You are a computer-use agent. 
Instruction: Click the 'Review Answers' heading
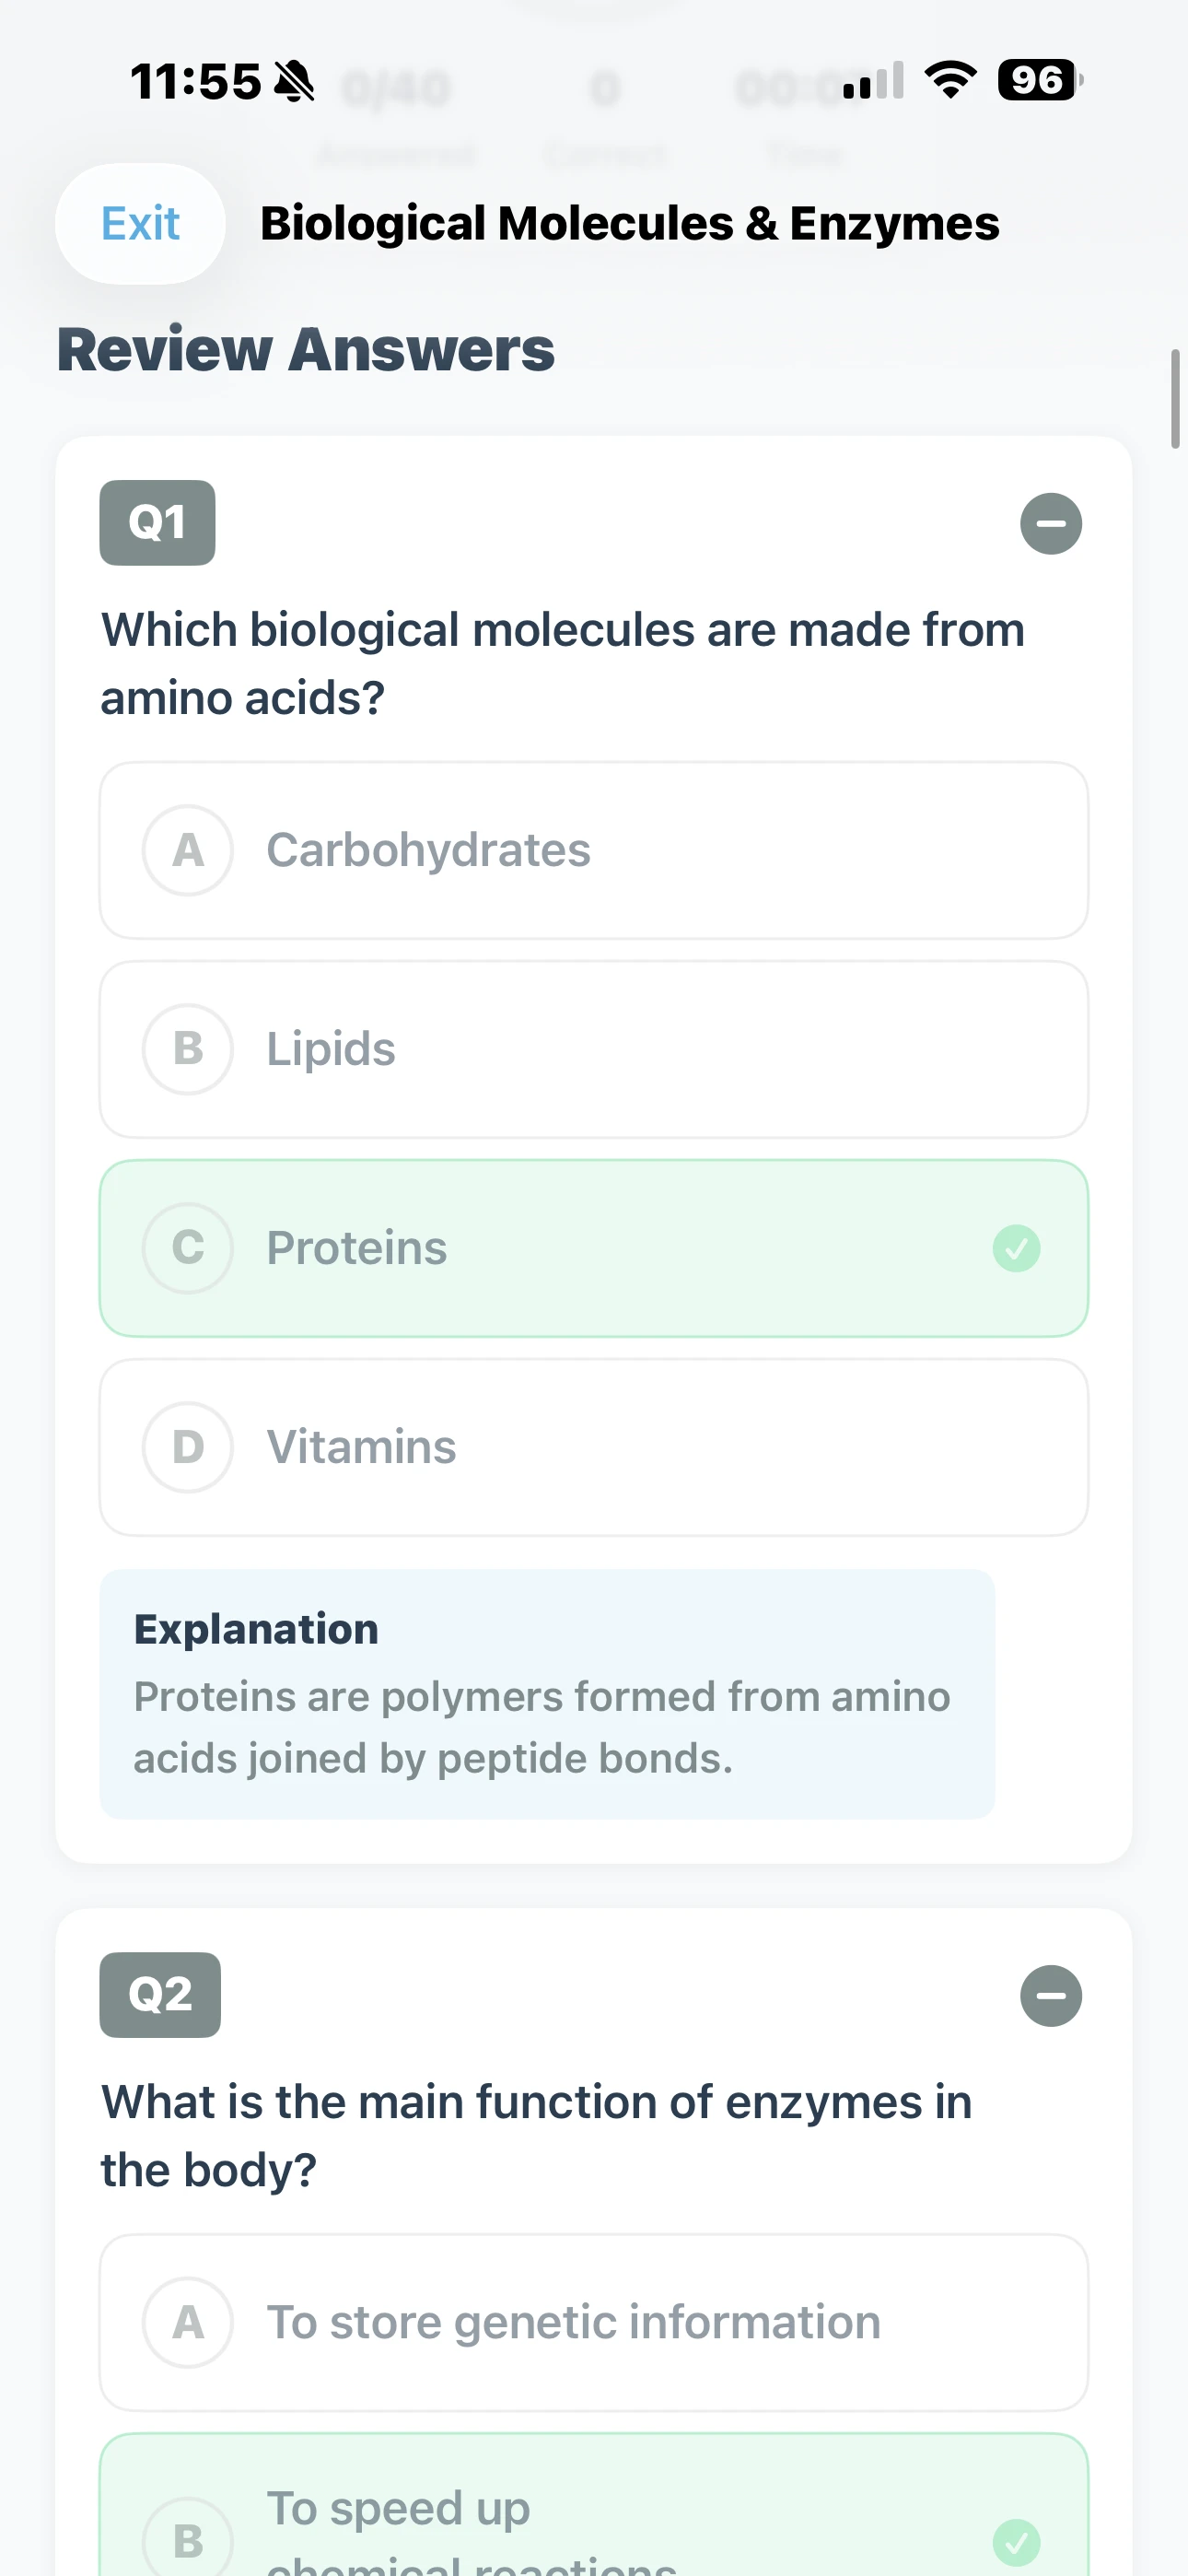click(x=306, y=350)
